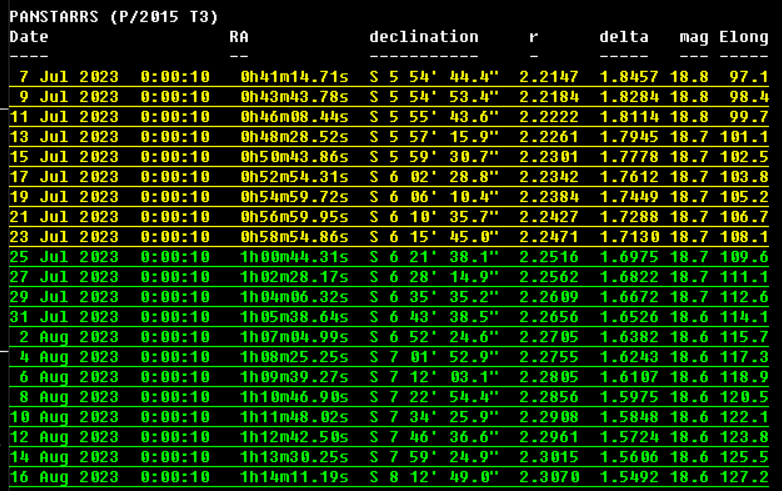Select the RA column header
782x491 pixels.
(x=239, y=37)
